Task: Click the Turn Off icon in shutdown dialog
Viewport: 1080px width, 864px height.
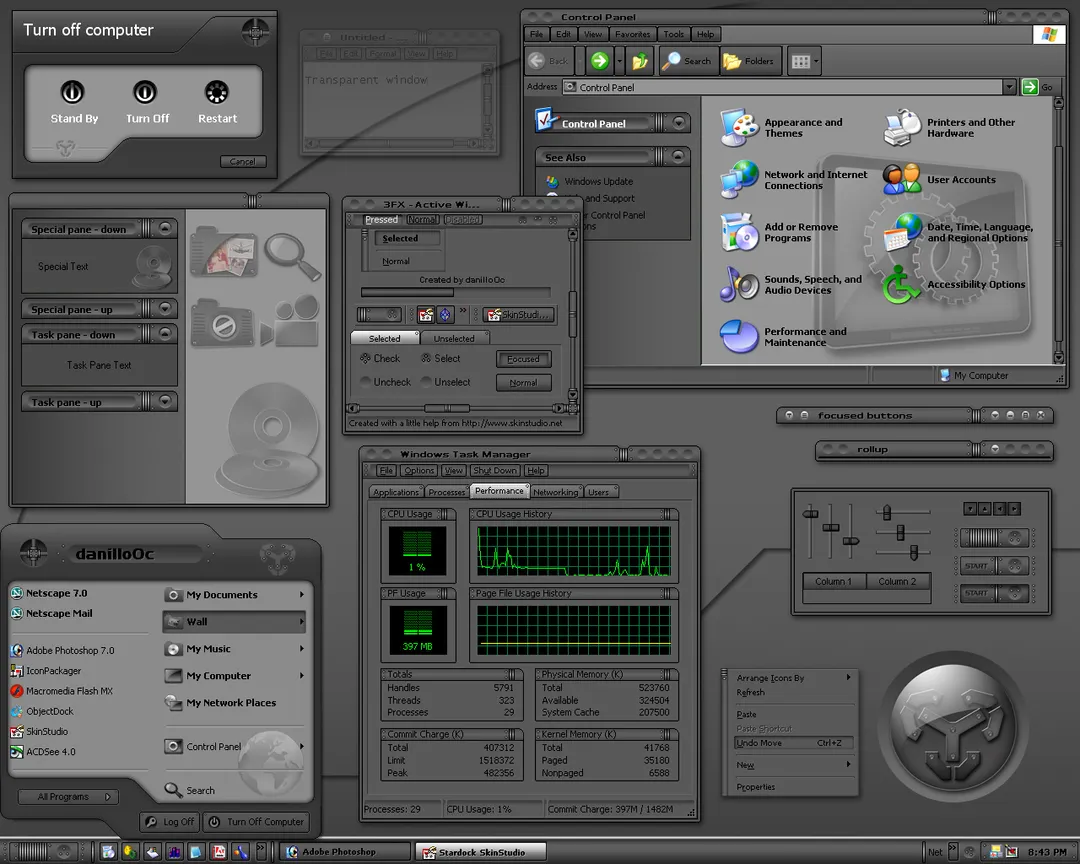Action: click(145, 92)
